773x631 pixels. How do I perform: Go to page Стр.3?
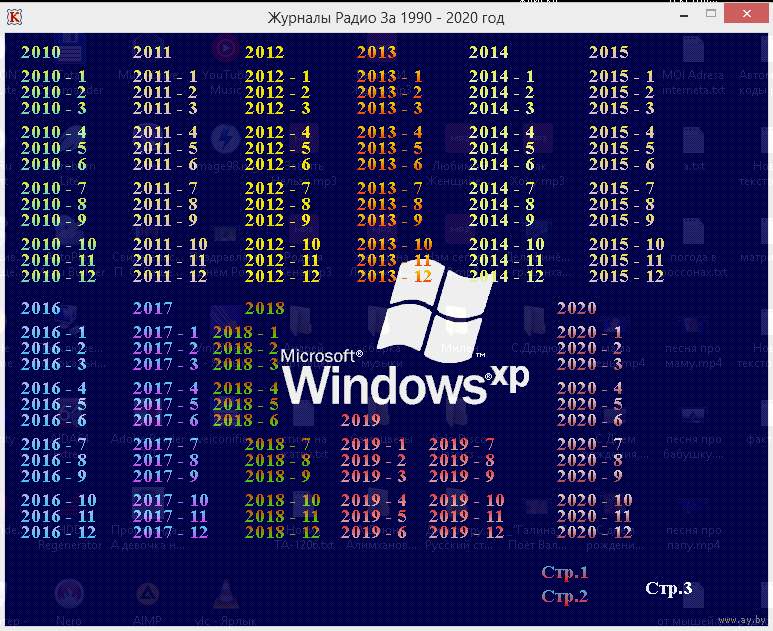pos(668,588)
